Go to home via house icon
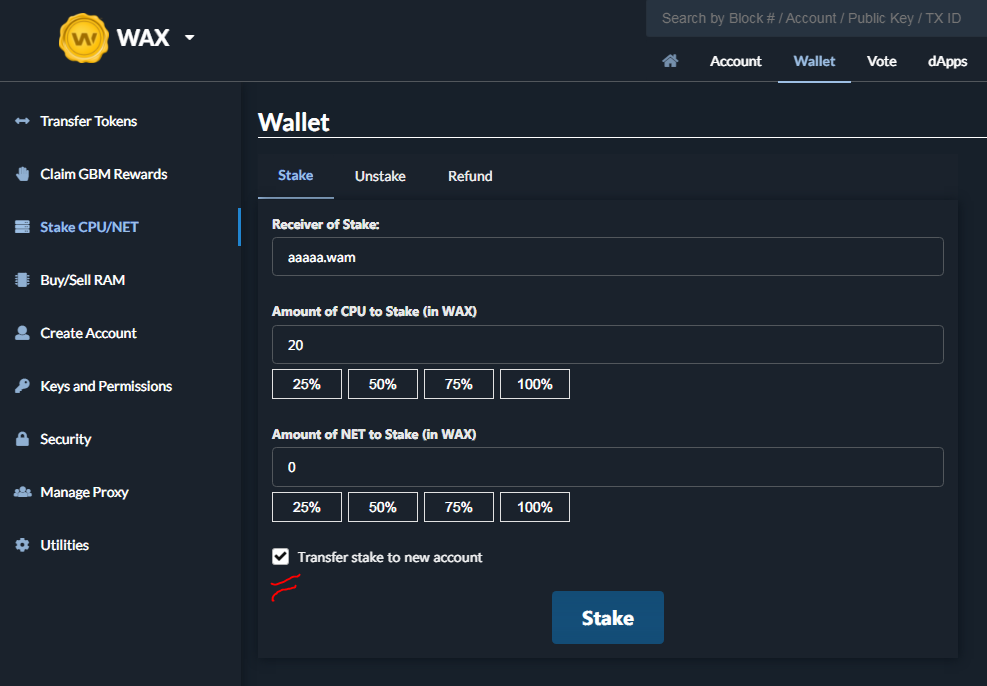Image resolution: width=987 pixels, height=686 pixels. pos(670,61)
